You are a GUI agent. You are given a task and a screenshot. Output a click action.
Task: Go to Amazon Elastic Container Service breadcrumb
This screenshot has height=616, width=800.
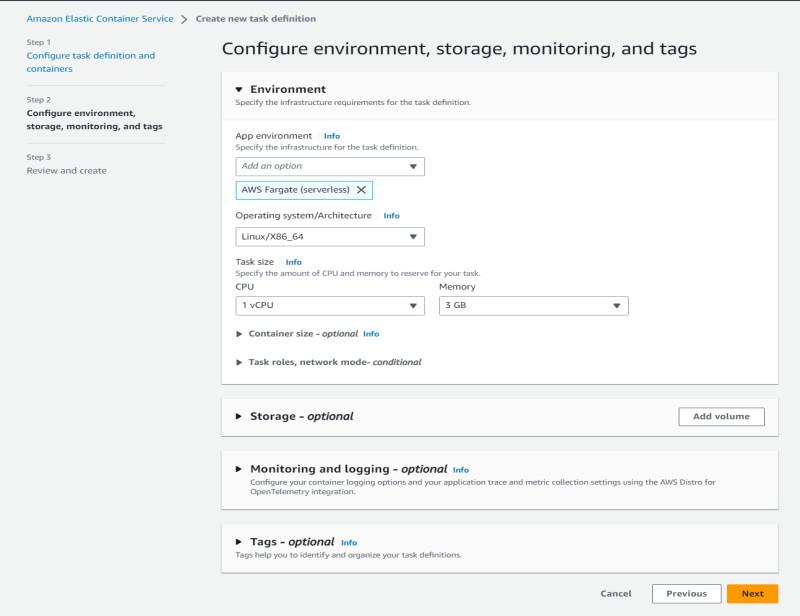pos(99,19)
